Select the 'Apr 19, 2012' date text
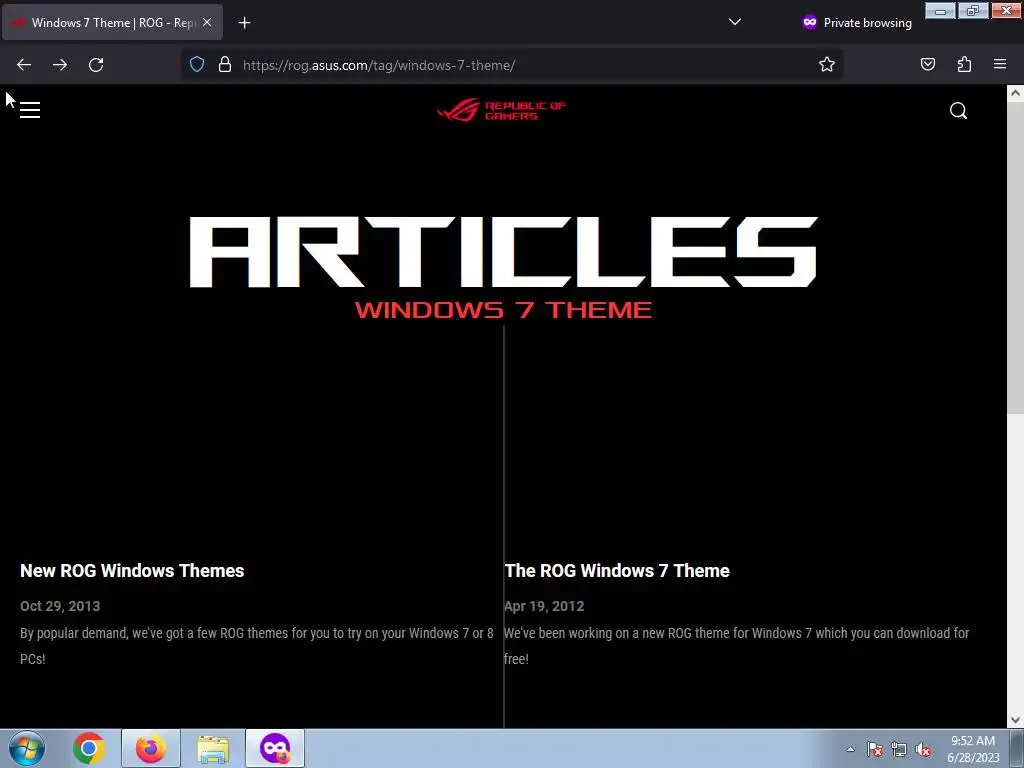The height and width of the screenshot is (768, 1024). tap(544, 606)
